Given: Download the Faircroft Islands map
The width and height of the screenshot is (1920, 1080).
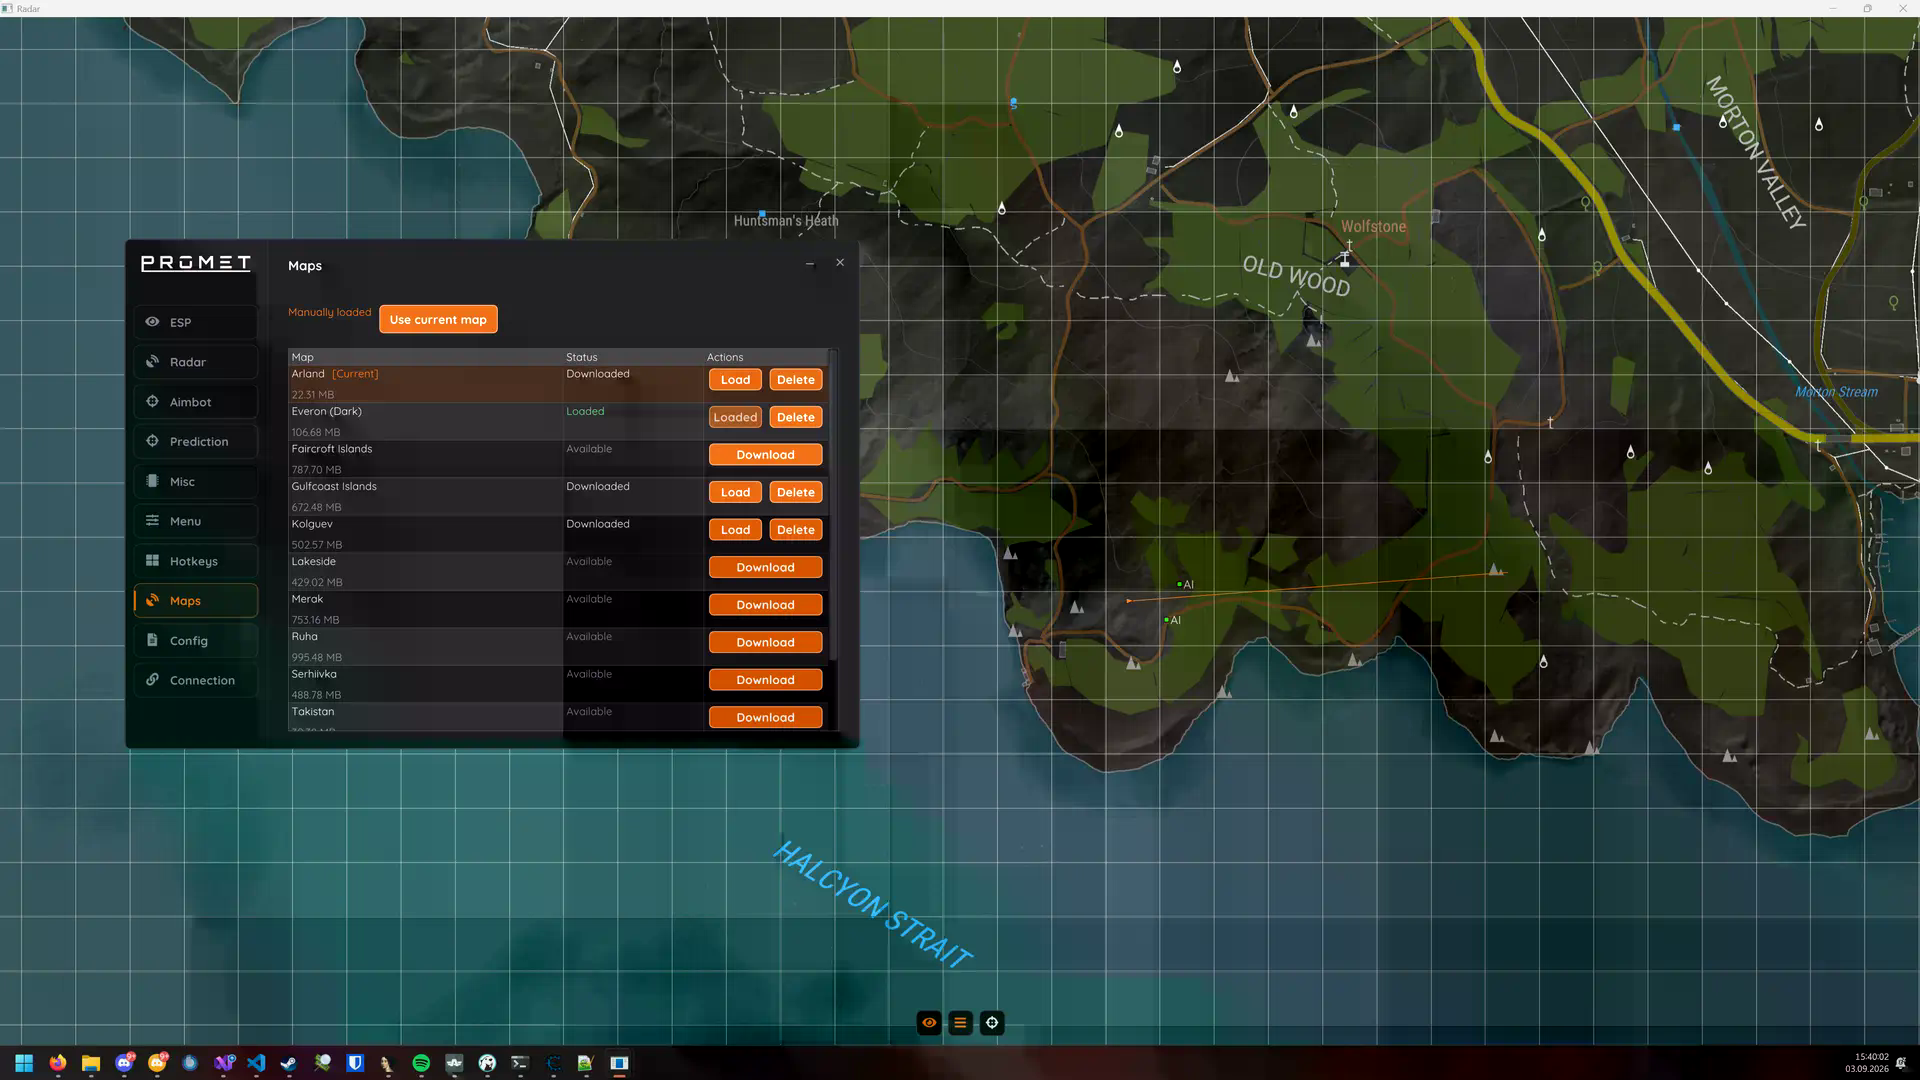Looking at the screenshot, I should (766, 455).
